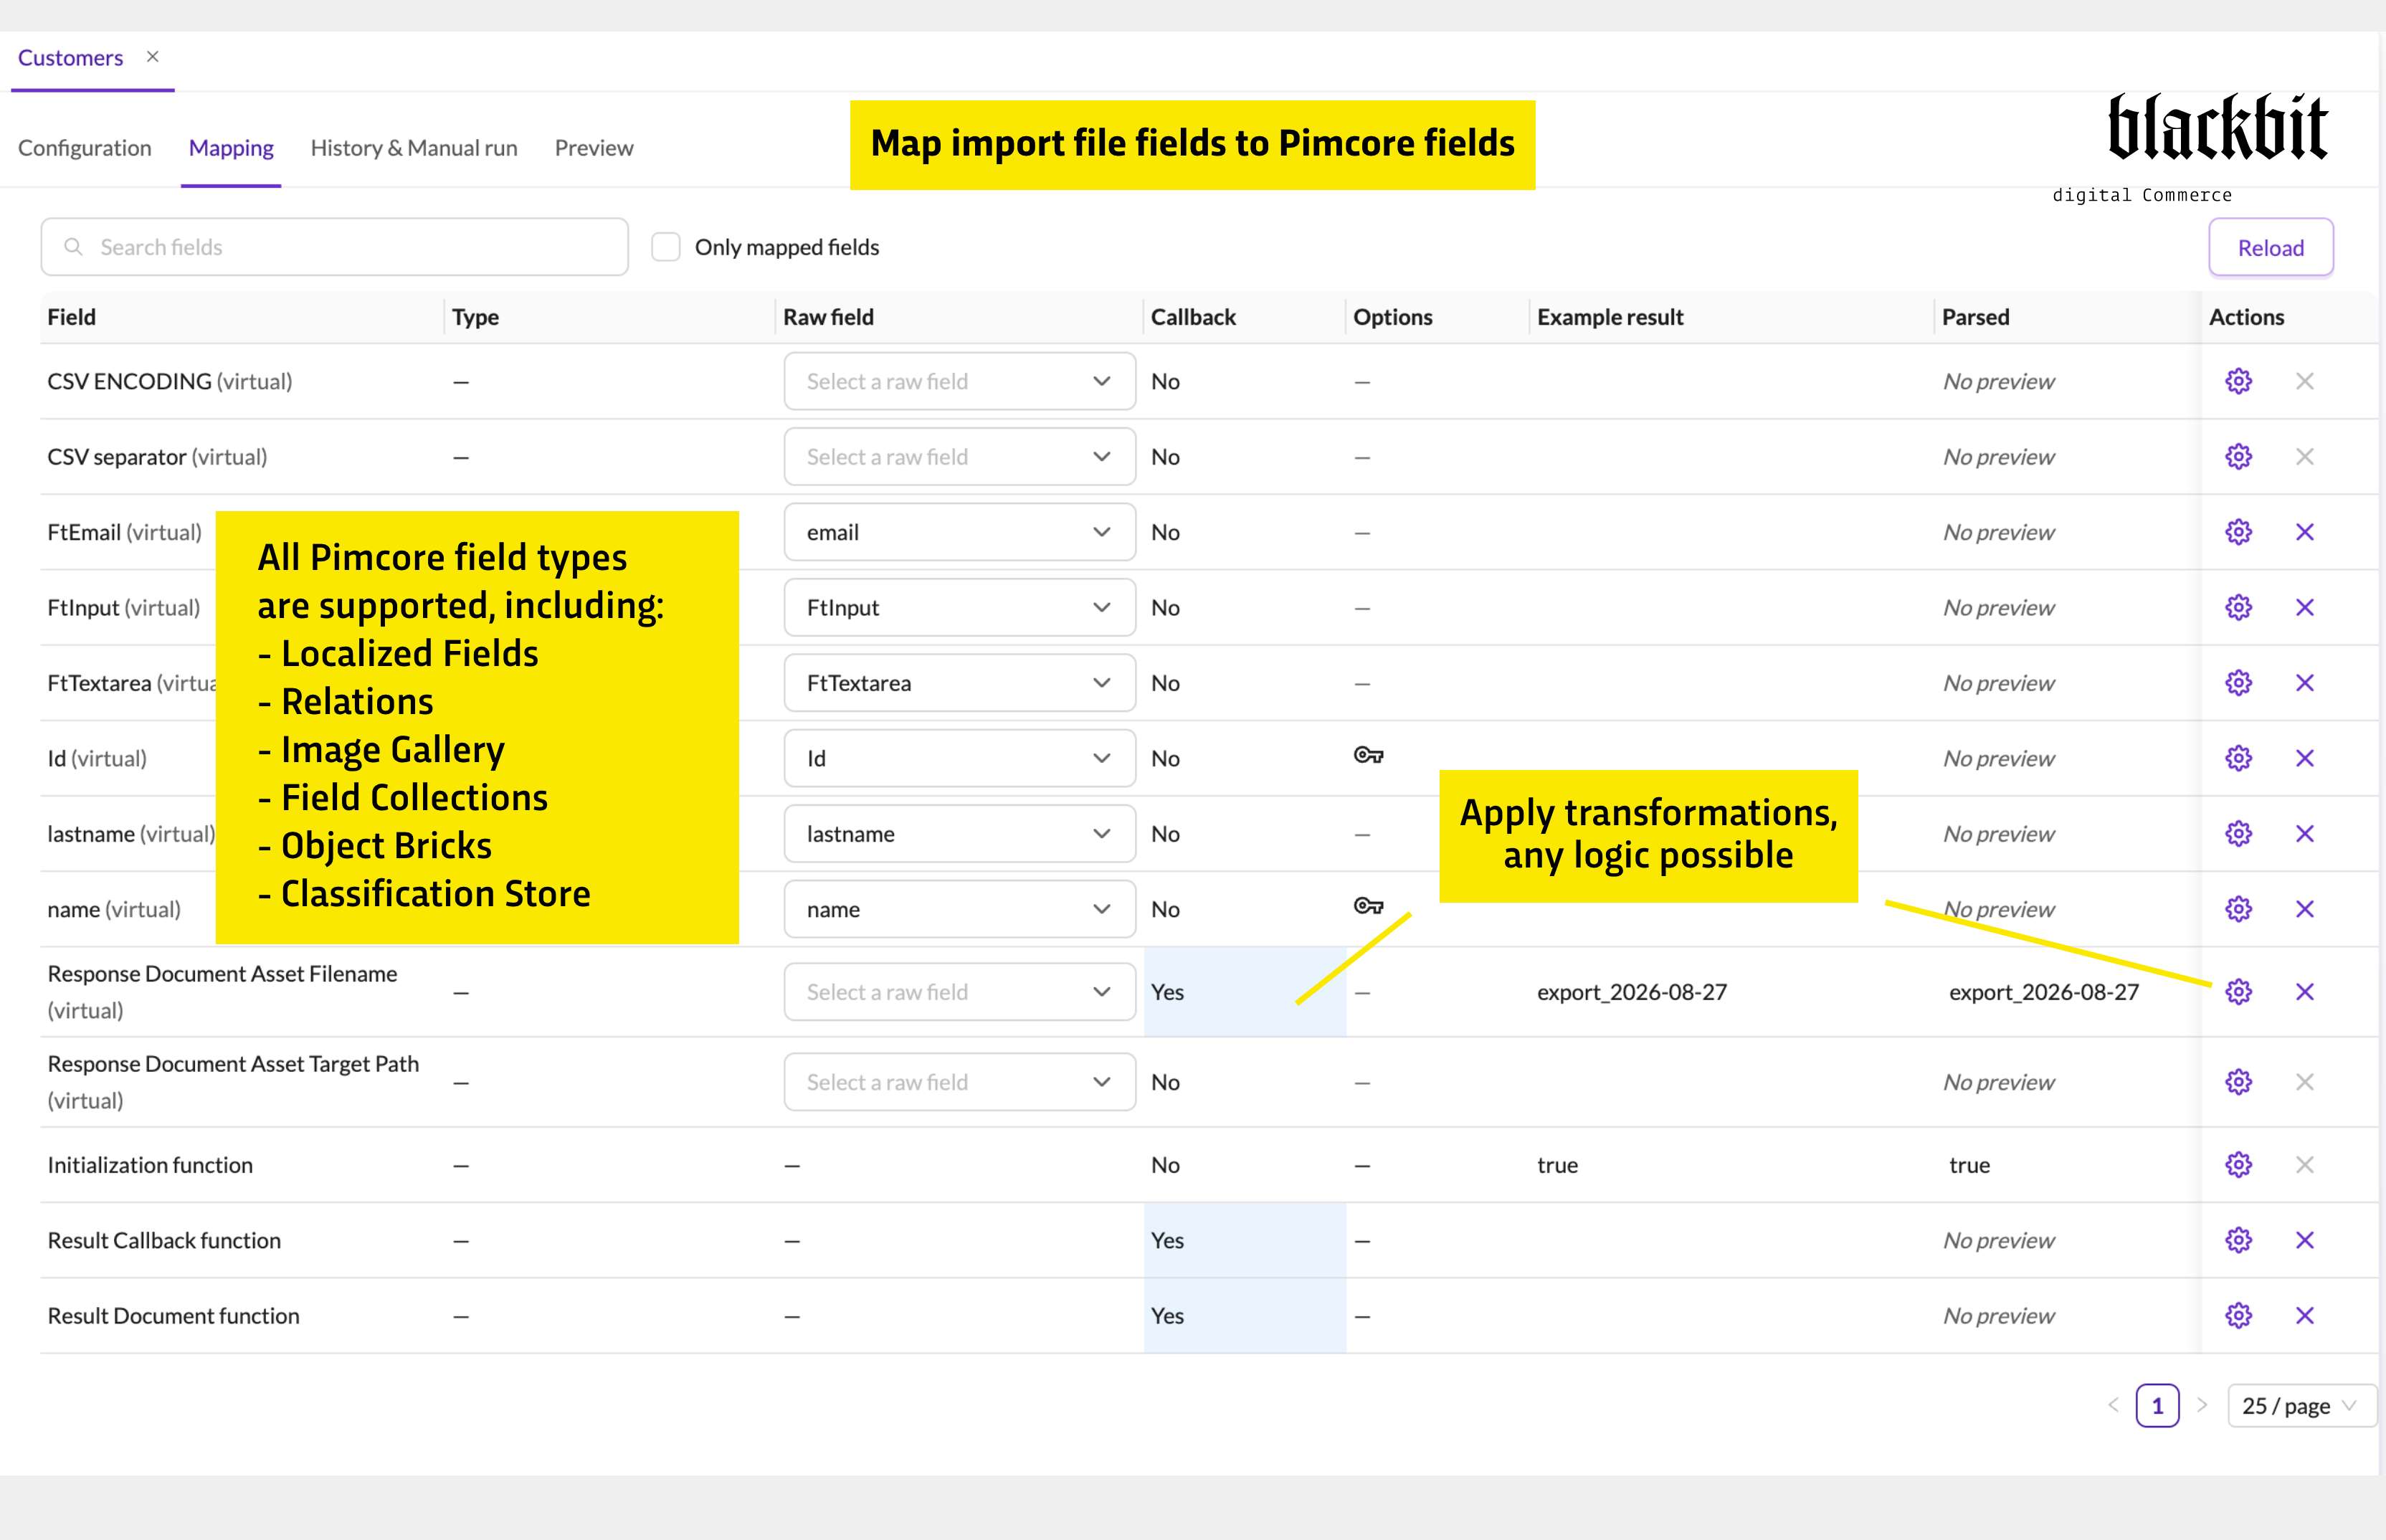Open settings gear for lastname row

tap(2238, 833)
